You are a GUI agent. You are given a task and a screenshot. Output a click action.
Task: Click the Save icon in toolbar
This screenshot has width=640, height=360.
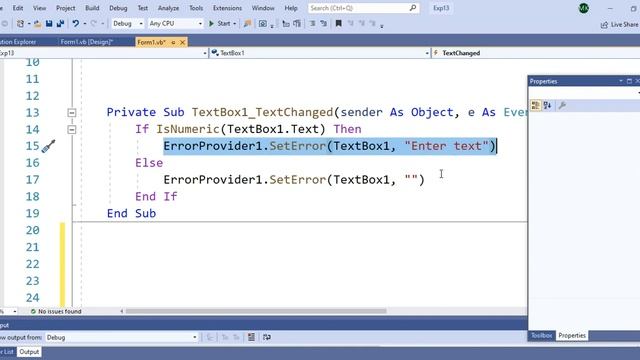click(x=49, y=24)
